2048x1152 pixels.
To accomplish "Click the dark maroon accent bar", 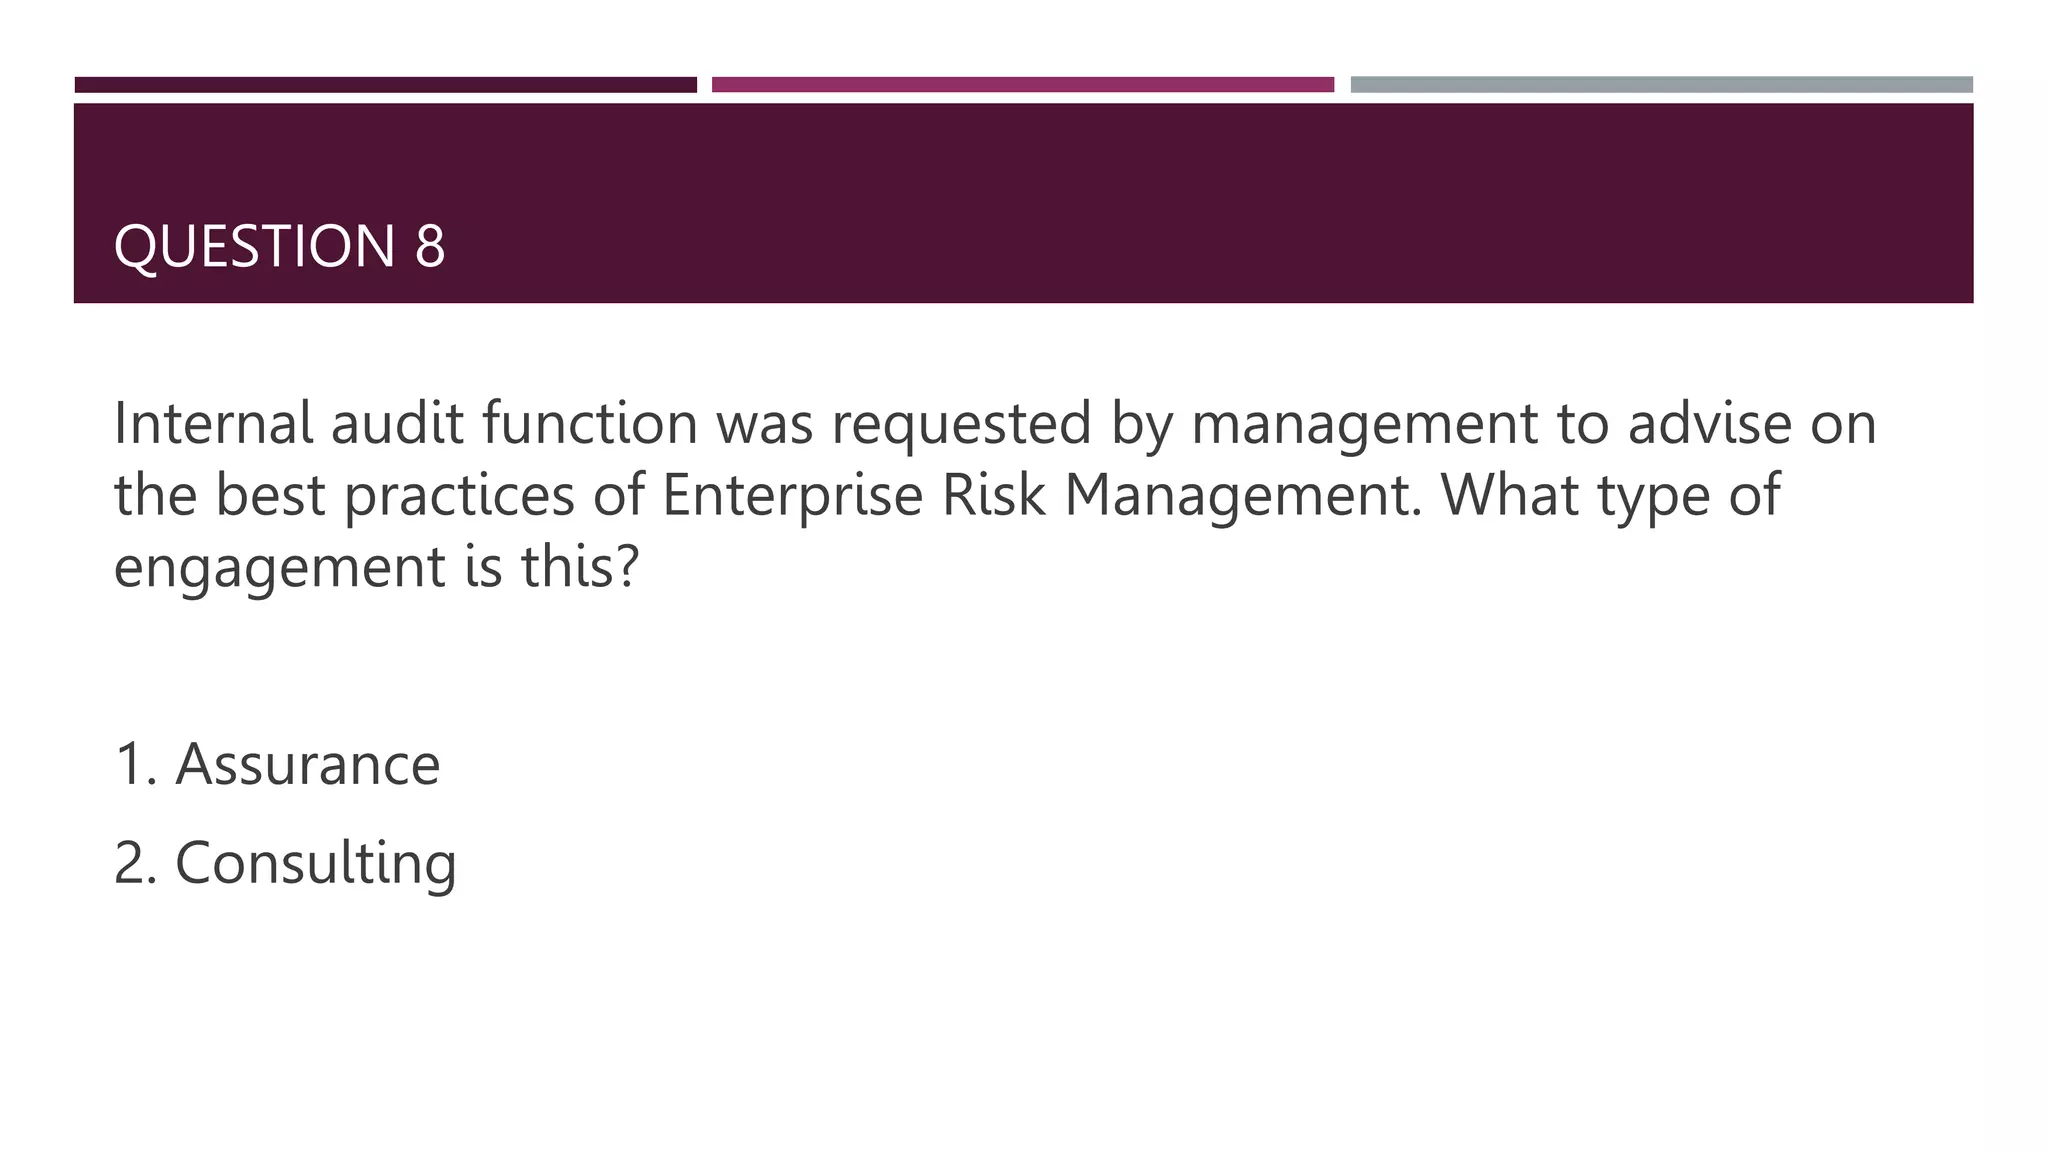I will click(385, 85).
